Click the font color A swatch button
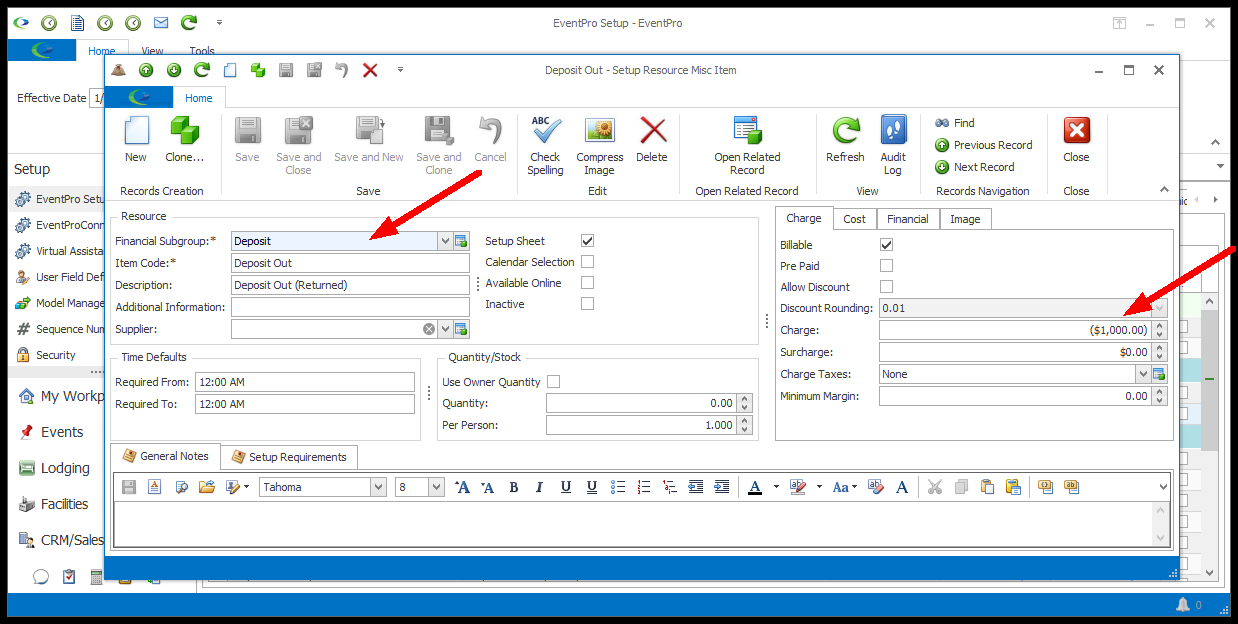This screenshot has height=624, width=1238. [x=755, y=487]
